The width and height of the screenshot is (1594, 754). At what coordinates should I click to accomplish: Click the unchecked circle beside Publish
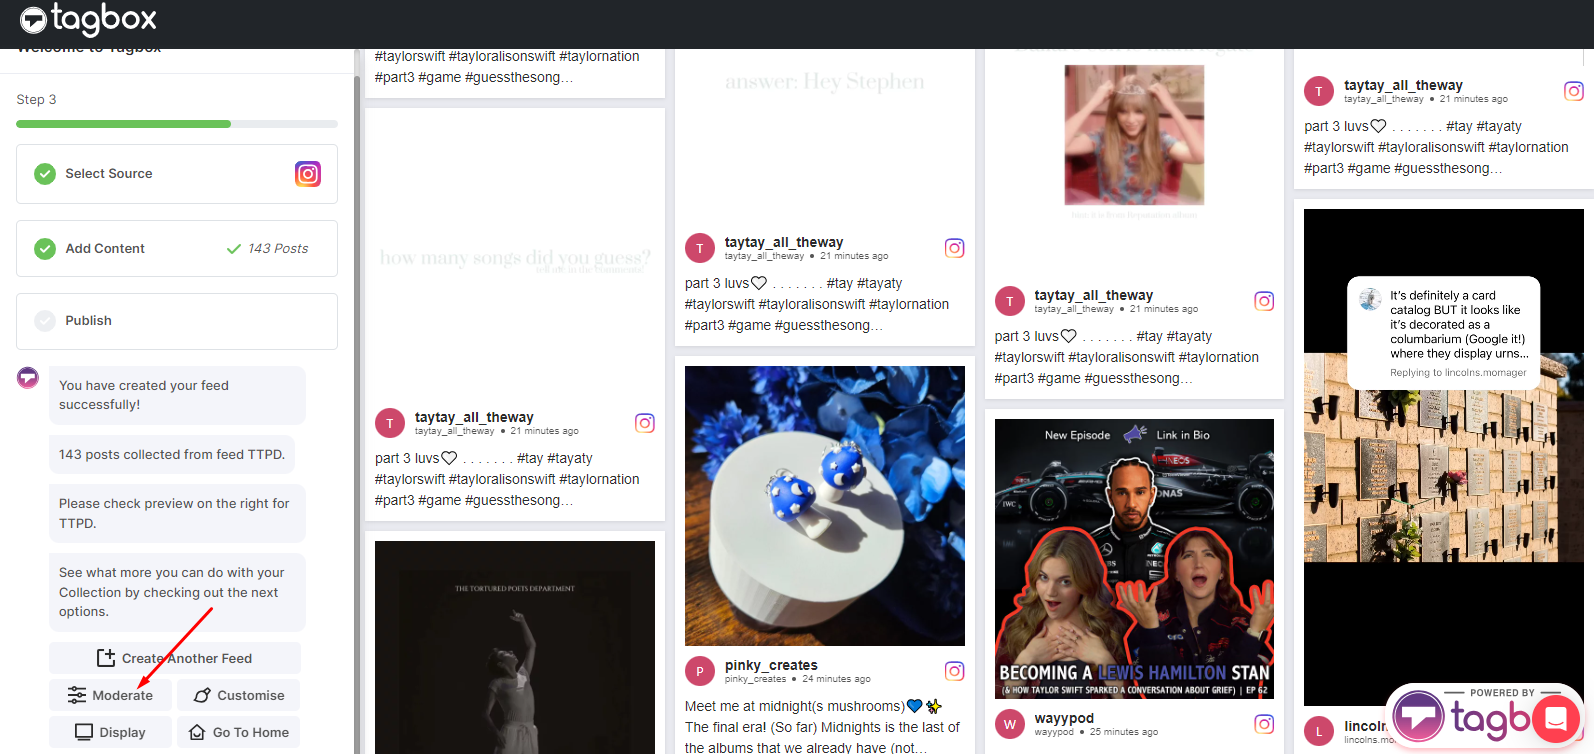[x=45, y=321]
